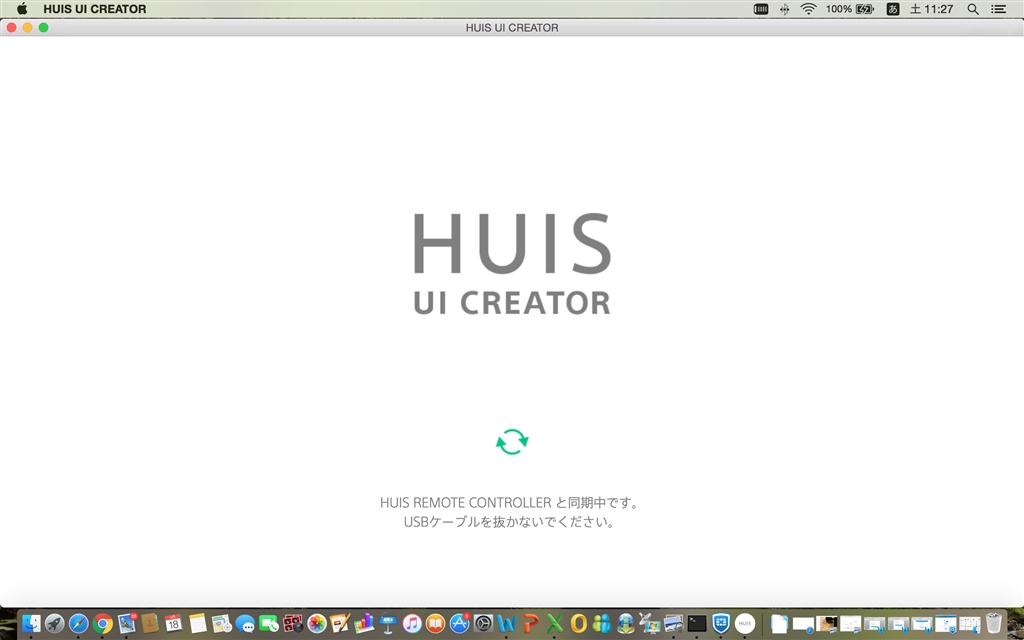This screenshot has height=640, width=1024.
Task: Launch Microsoft PowerPoint from the Dock
Action: pyautogui.click(x=530, y=624)
